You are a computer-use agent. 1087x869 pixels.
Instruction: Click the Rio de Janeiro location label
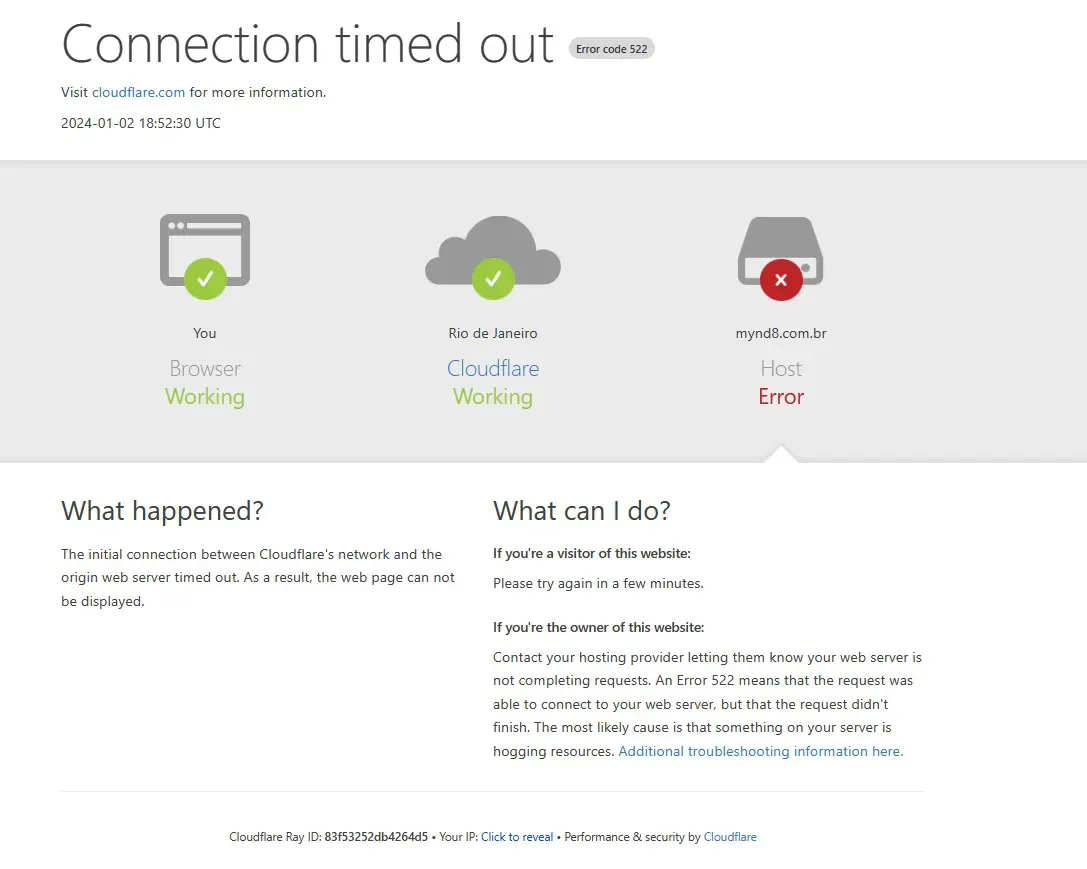(493, 333)
